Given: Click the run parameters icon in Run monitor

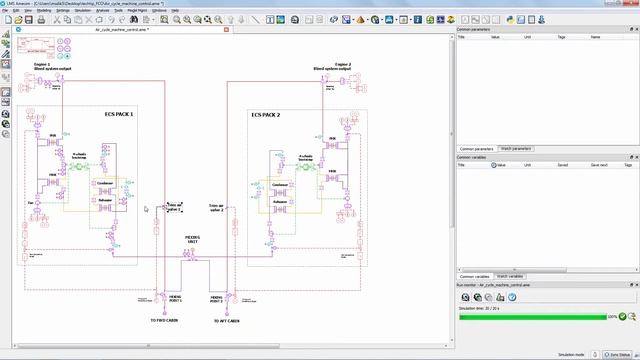Looking at the screenshot, I should [x=465, y=297].
